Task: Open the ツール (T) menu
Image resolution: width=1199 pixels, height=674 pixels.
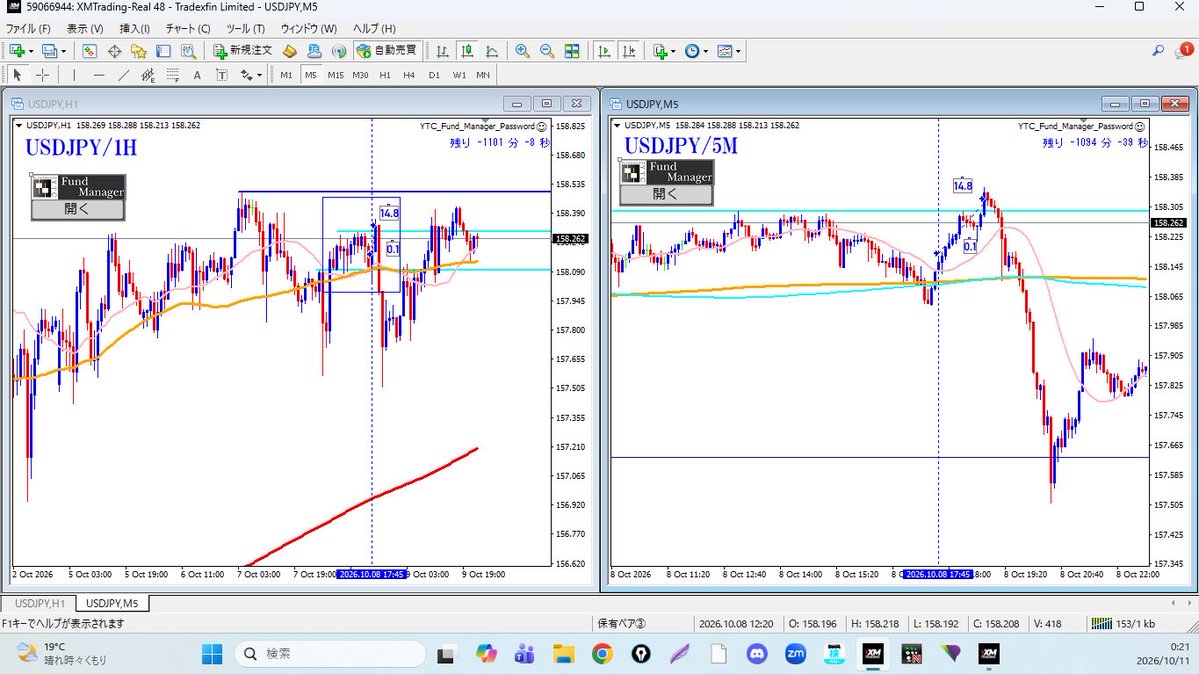Action: [x=245, y=28]
